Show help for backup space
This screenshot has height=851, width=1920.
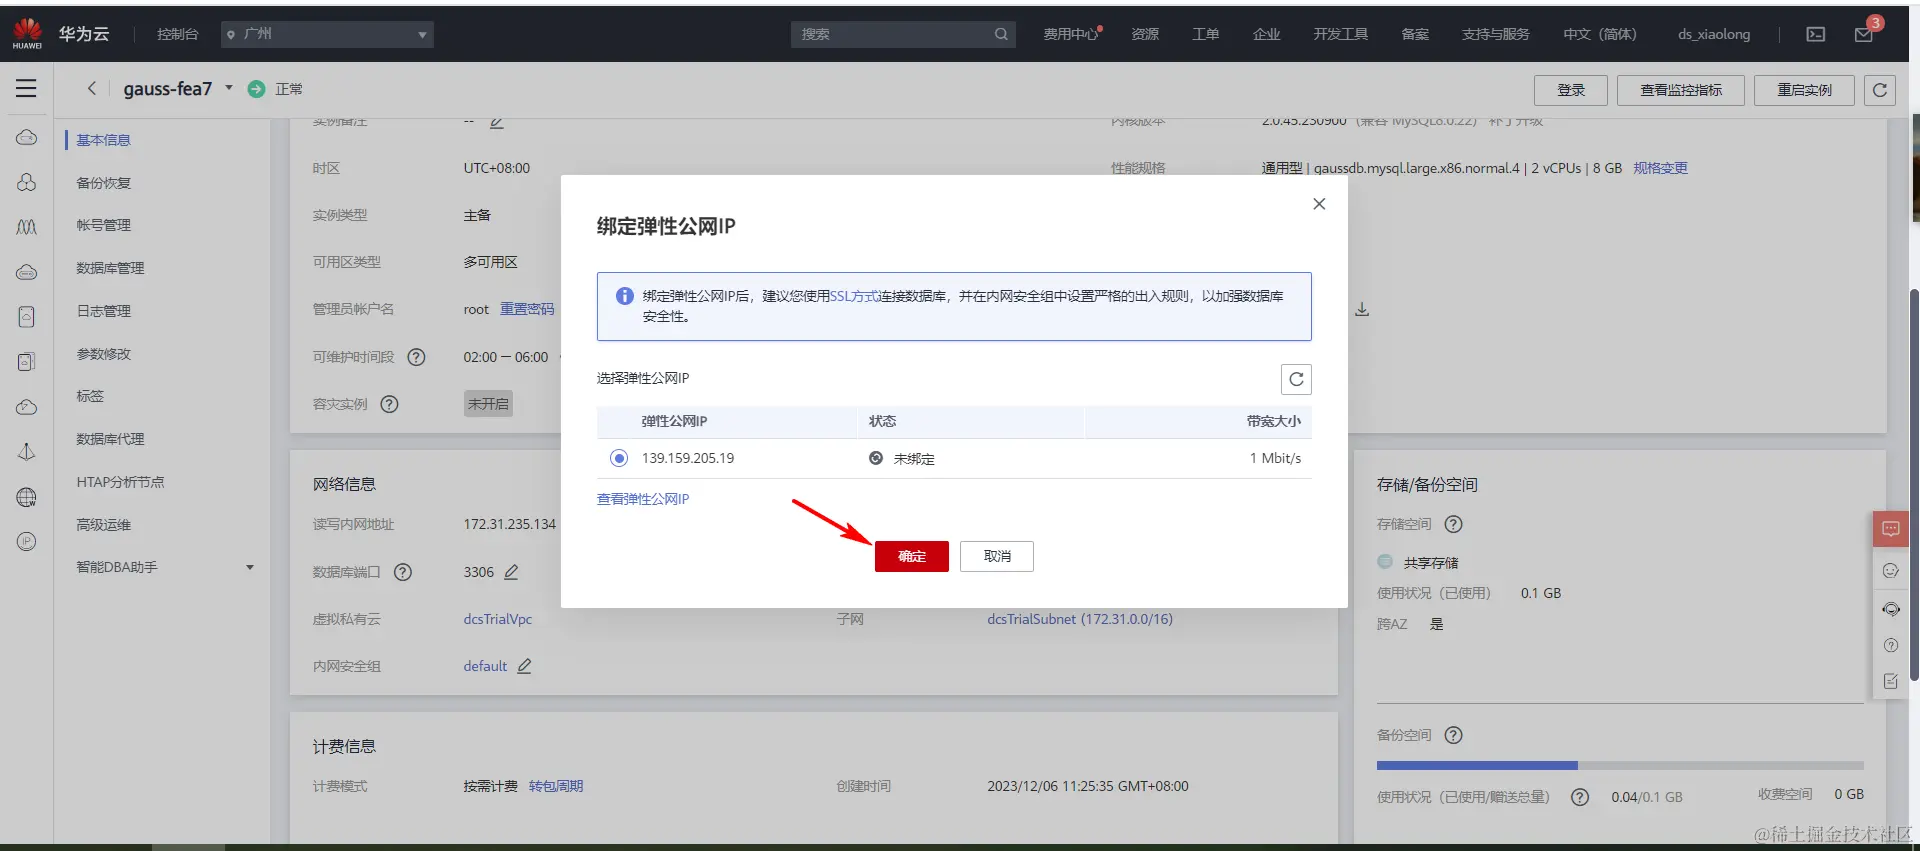pos(1454,735)
